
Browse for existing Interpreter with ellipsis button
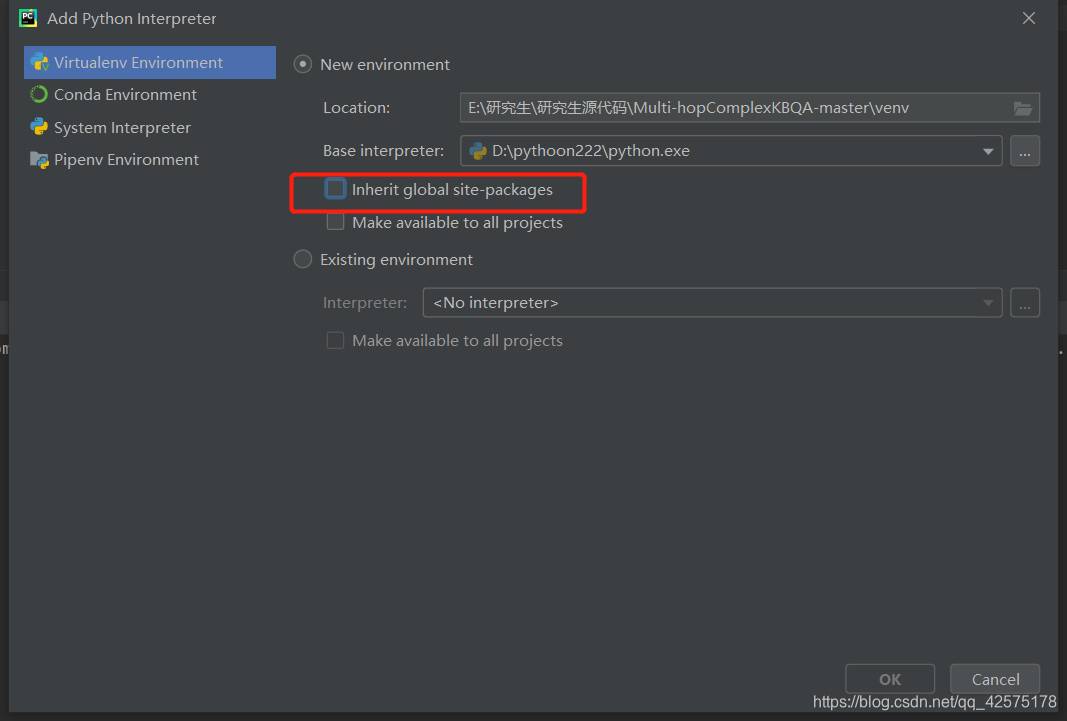click(x=1025, y=303)
